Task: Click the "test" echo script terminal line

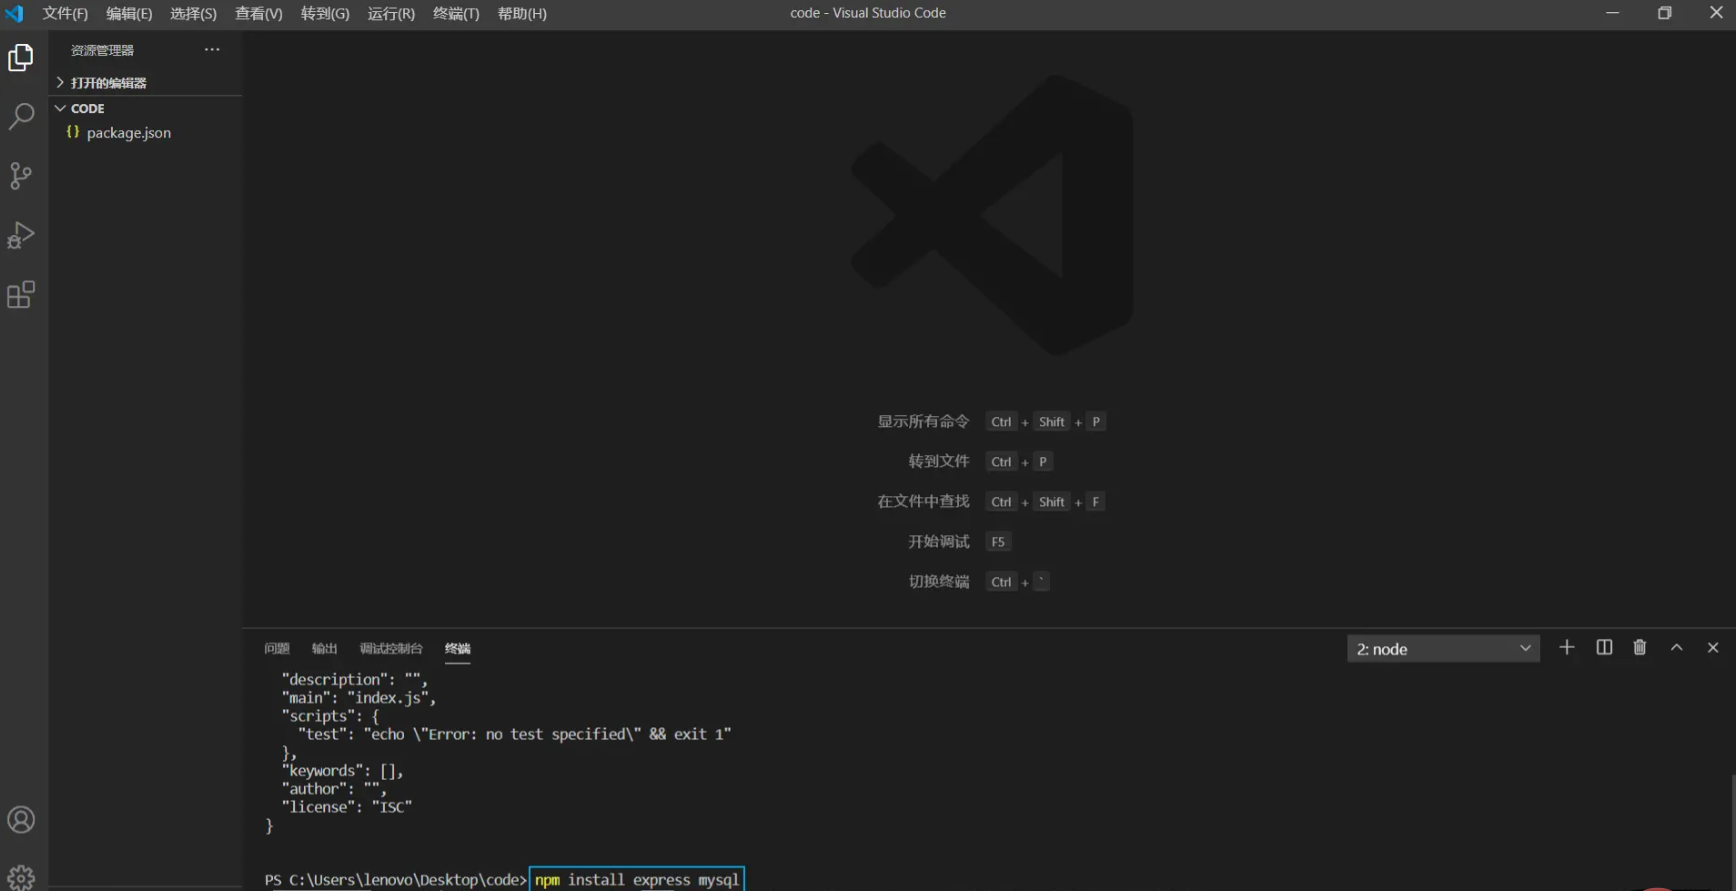Action: tap(515, 734)
